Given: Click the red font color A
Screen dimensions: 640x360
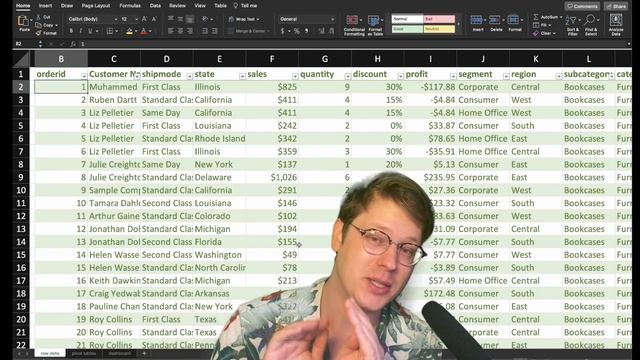Looking at the screenshot, I should [x=143, y=31].
